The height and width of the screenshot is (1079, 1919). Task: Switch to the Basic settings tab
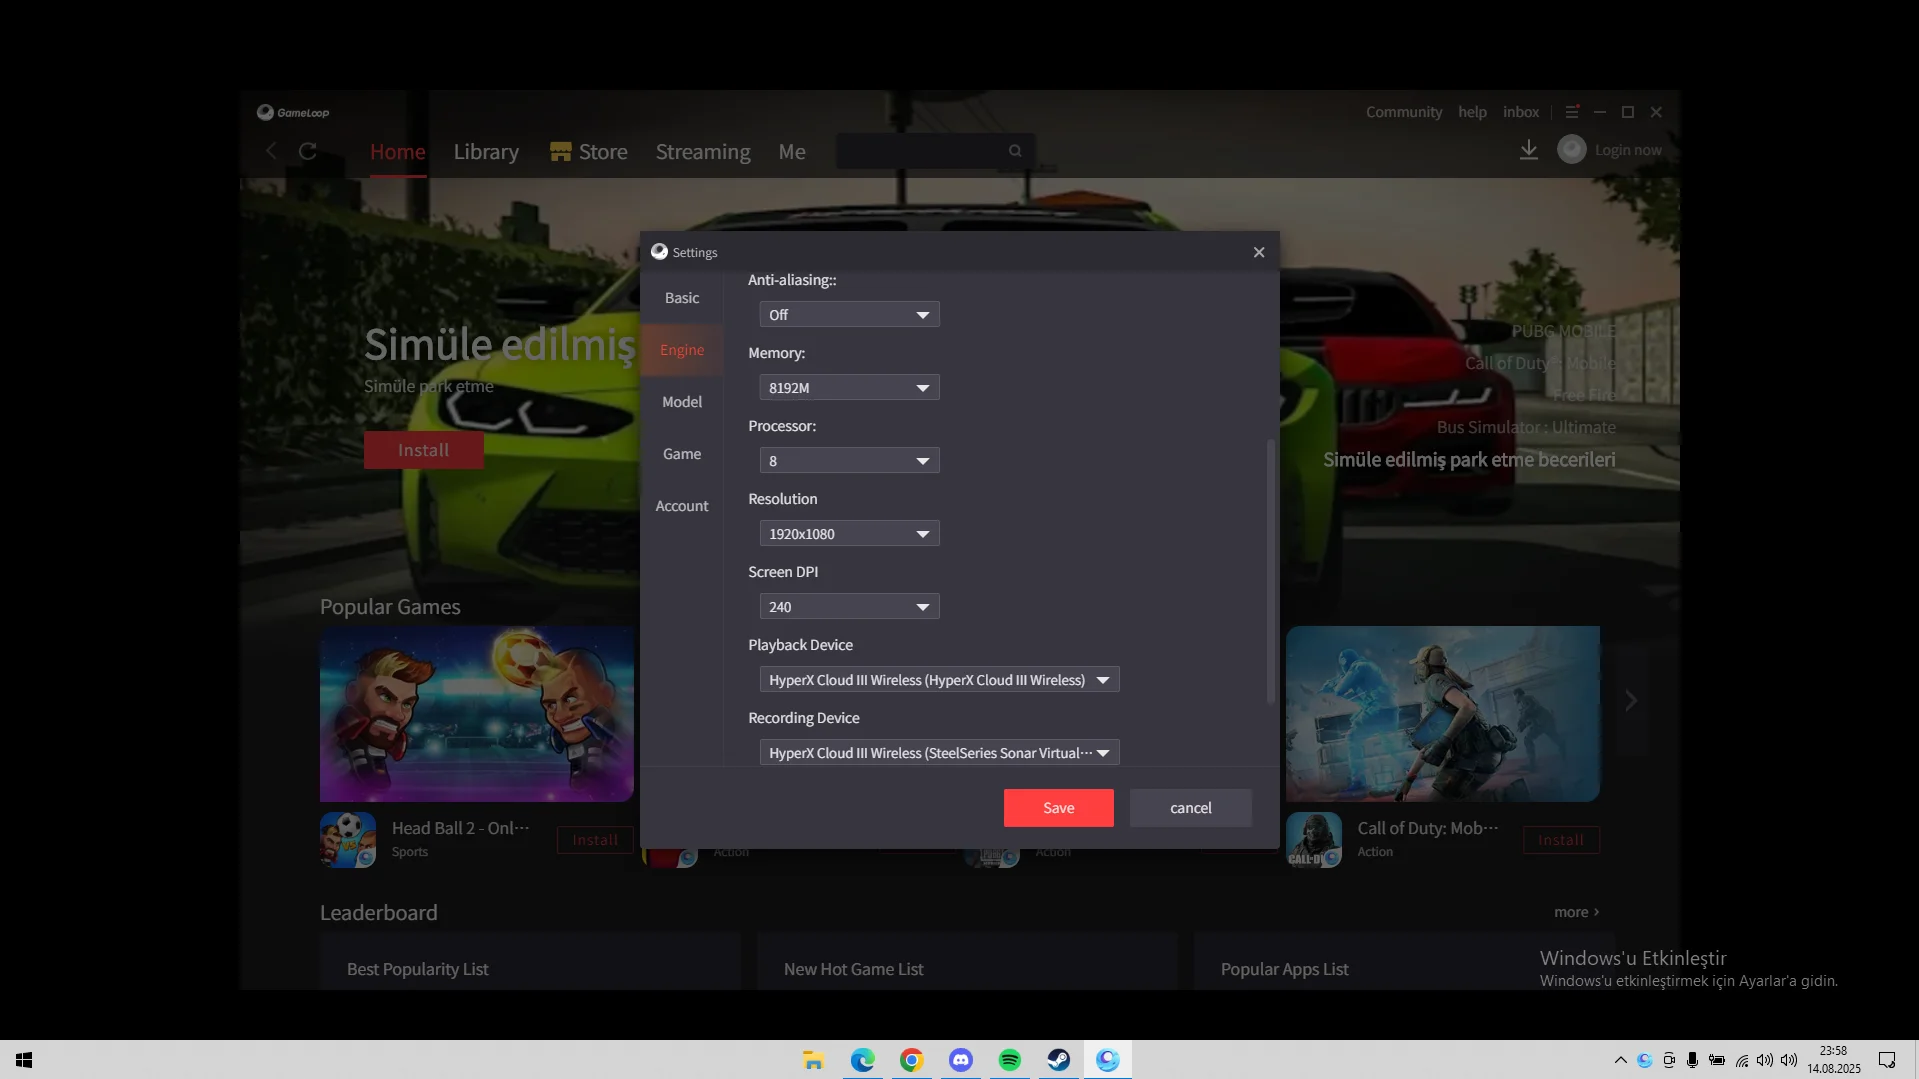pyautogui.click(x=682, y=298)
